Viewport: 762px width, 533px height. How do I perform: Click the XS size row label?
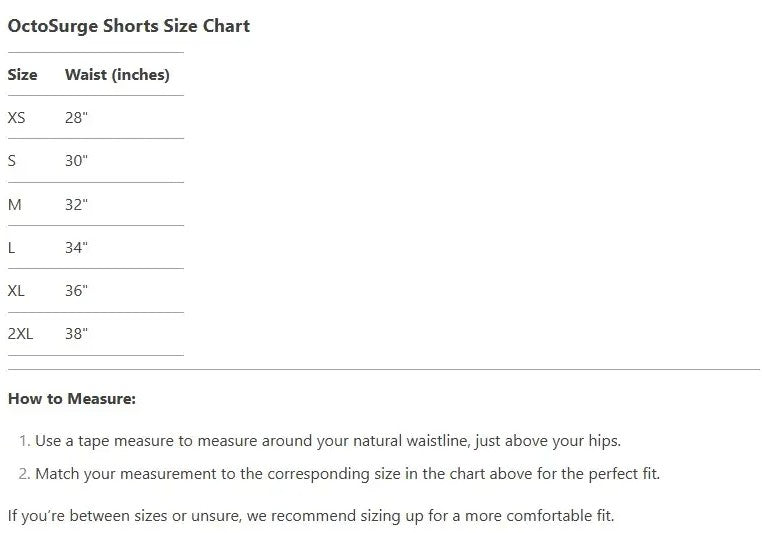[17, 118]
